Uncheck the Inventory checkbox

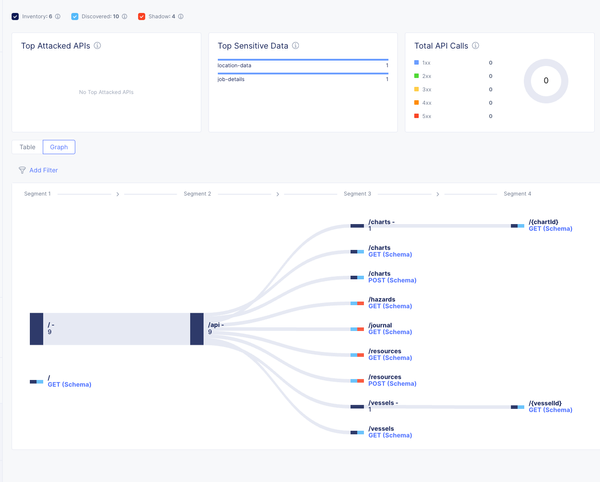(15, 17)
